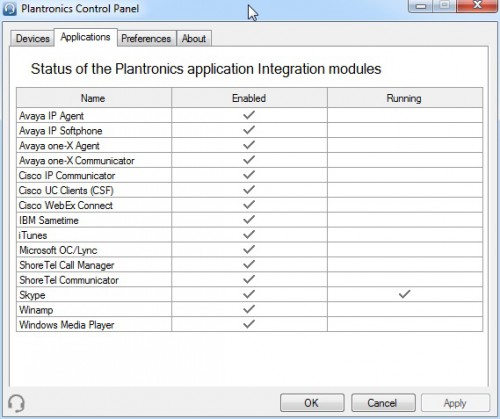
Task: Click the Name column header
Action: [x=94, y=98]
